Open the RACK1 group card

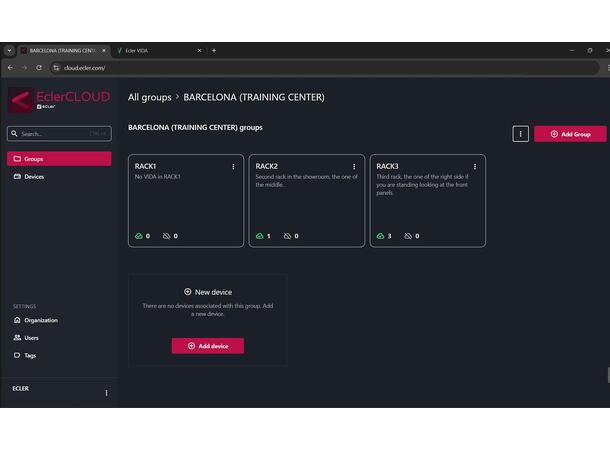(x=186, y=201)
